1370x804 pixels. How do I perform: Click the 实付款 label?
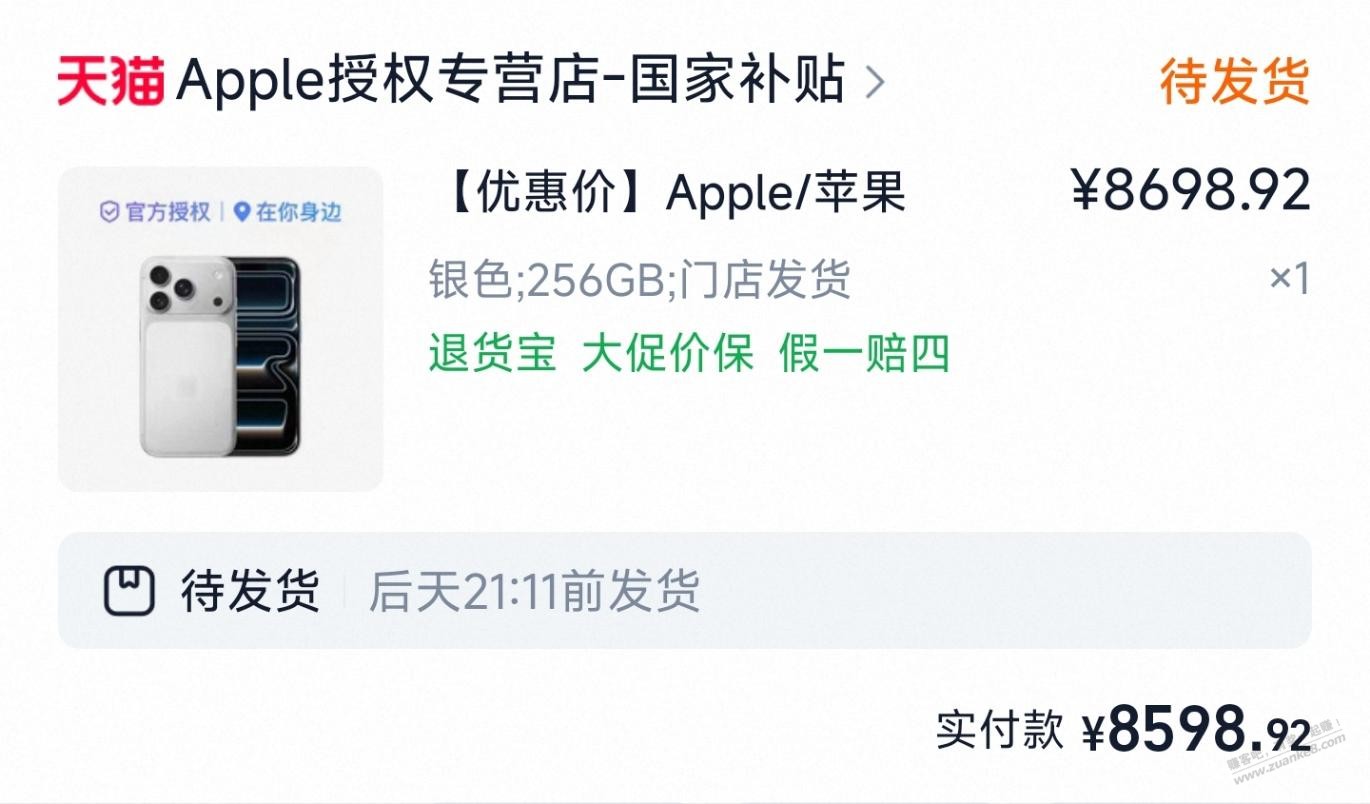[x=999, y=730]
